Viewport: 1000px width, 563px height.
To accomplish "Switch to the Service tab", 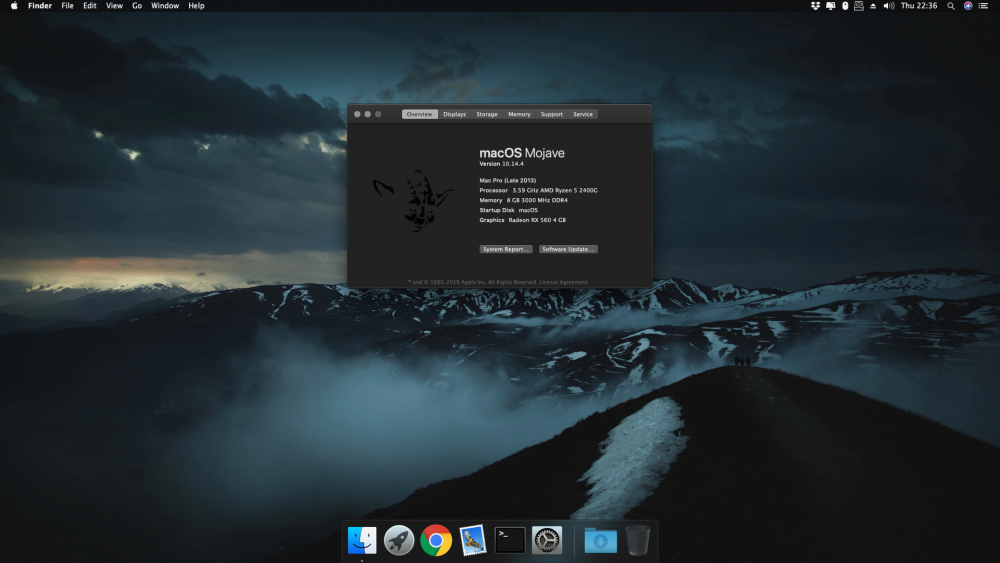I will point(583,114).
